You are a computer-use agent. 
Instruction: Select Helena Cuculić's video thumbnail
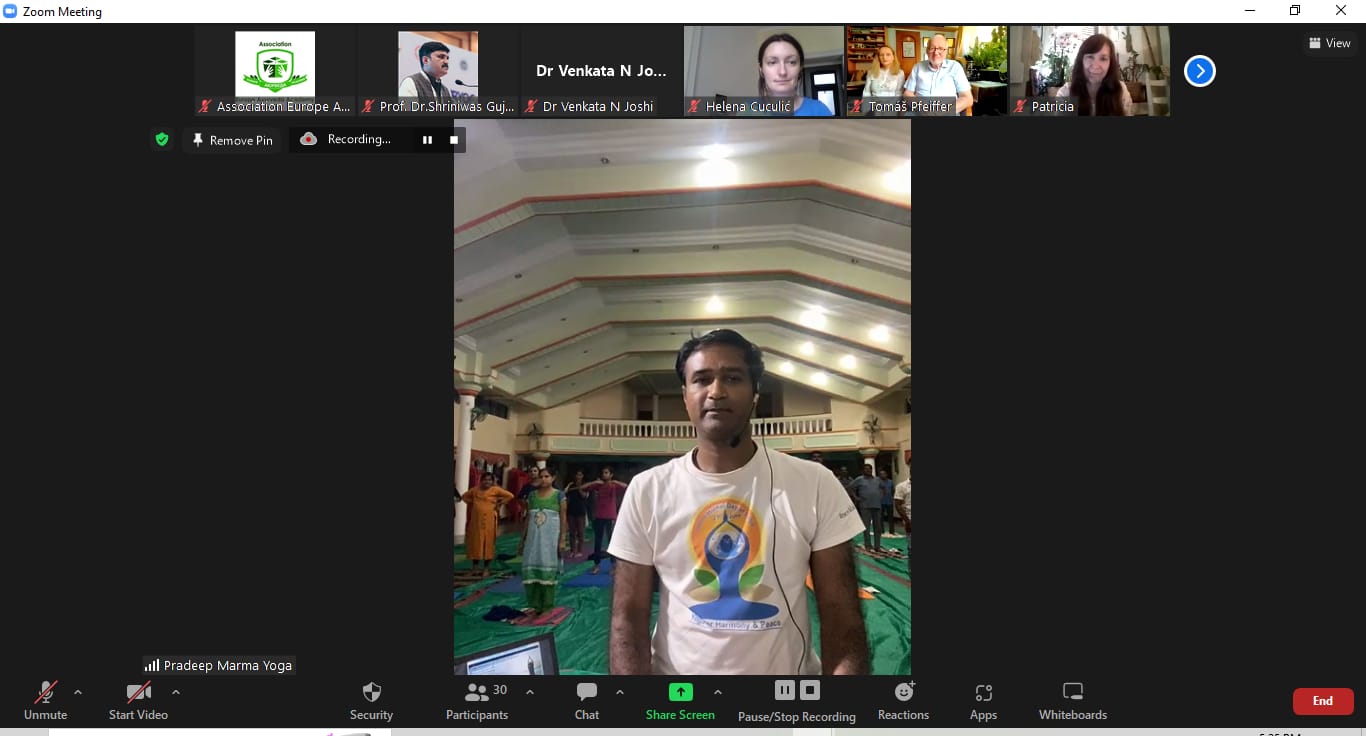tap(763, 71)
